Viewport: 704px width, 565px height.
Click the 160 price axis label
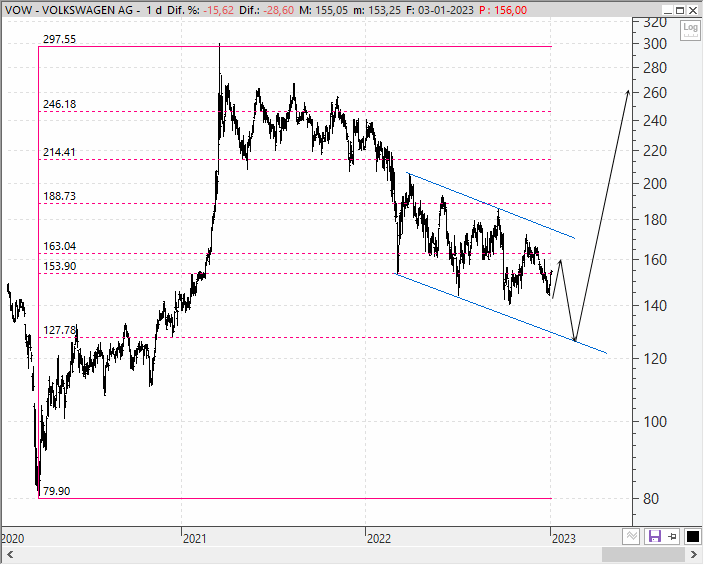pos(655,260)
